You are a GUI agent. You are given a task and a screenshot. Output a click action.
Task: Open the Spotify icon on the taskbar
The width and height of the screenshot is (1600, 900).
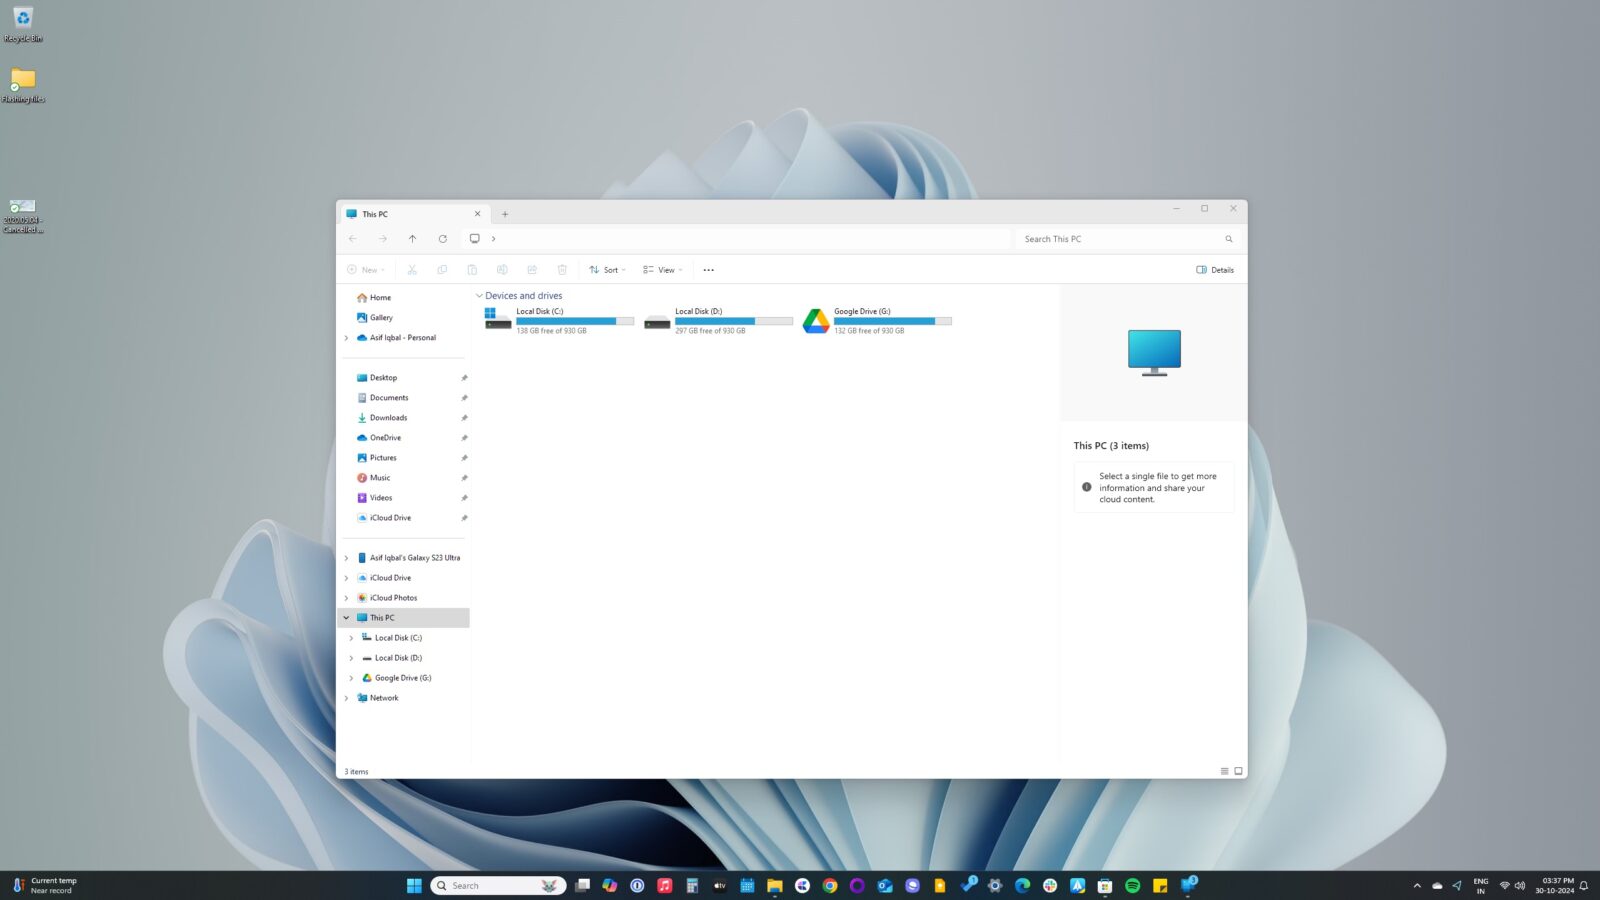click(x=1132, y=885)
